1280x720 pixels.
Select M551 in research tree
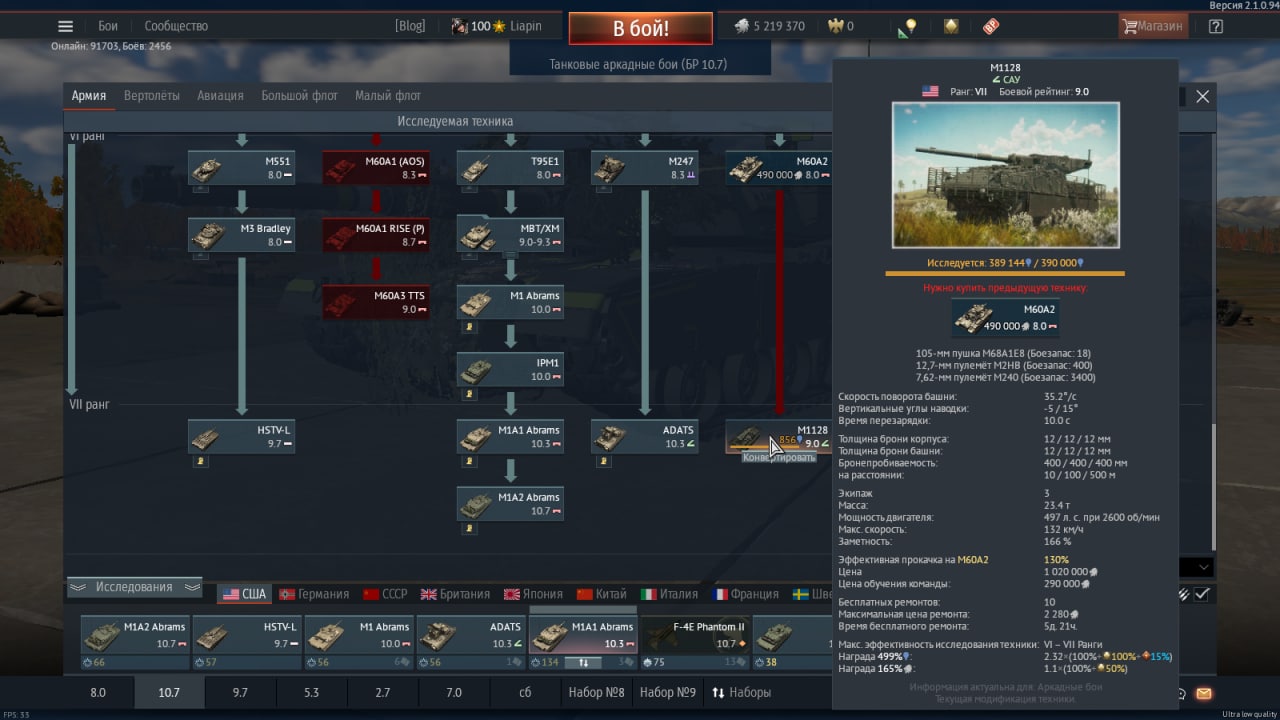pyautogui.click(x=241, y=167)
